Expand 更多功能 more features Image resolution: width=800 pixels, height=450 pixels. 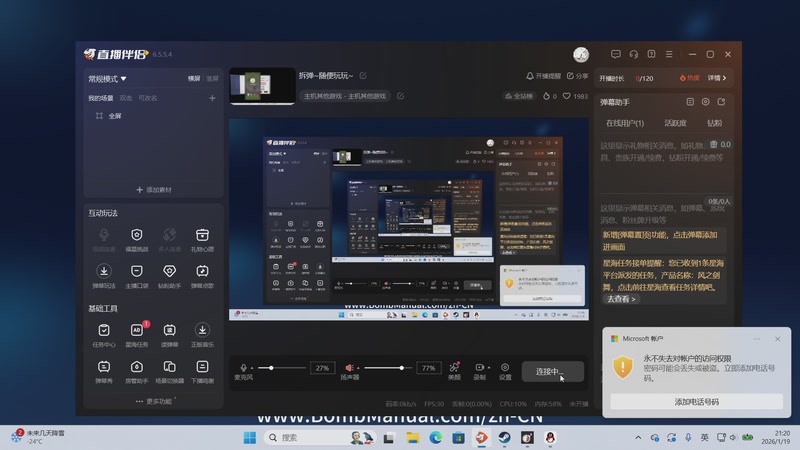coord(154,402)
